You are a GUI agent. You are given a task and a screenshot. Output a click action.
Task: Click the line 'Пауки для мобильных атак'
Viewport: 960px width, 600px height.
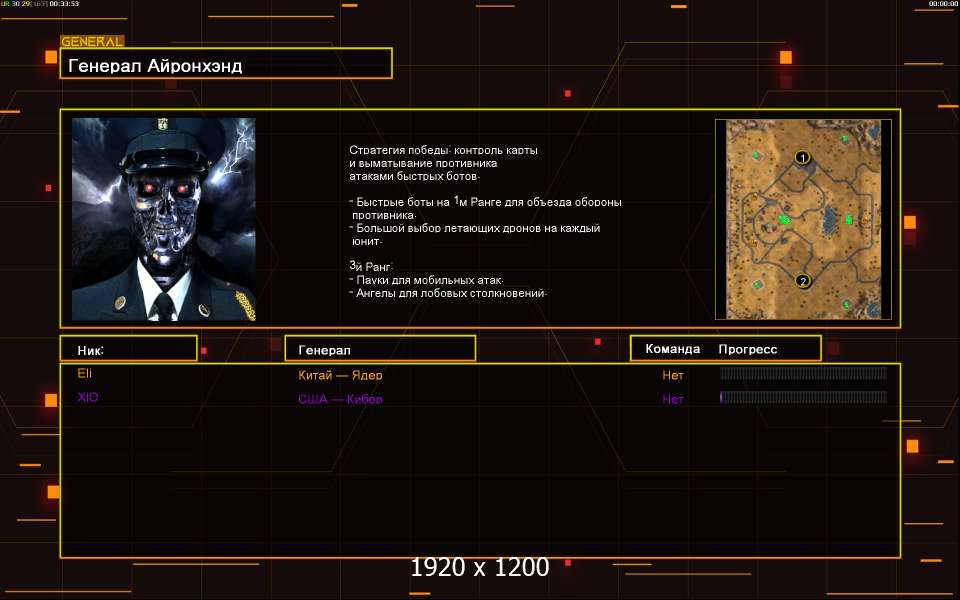[x=426, y=280]
